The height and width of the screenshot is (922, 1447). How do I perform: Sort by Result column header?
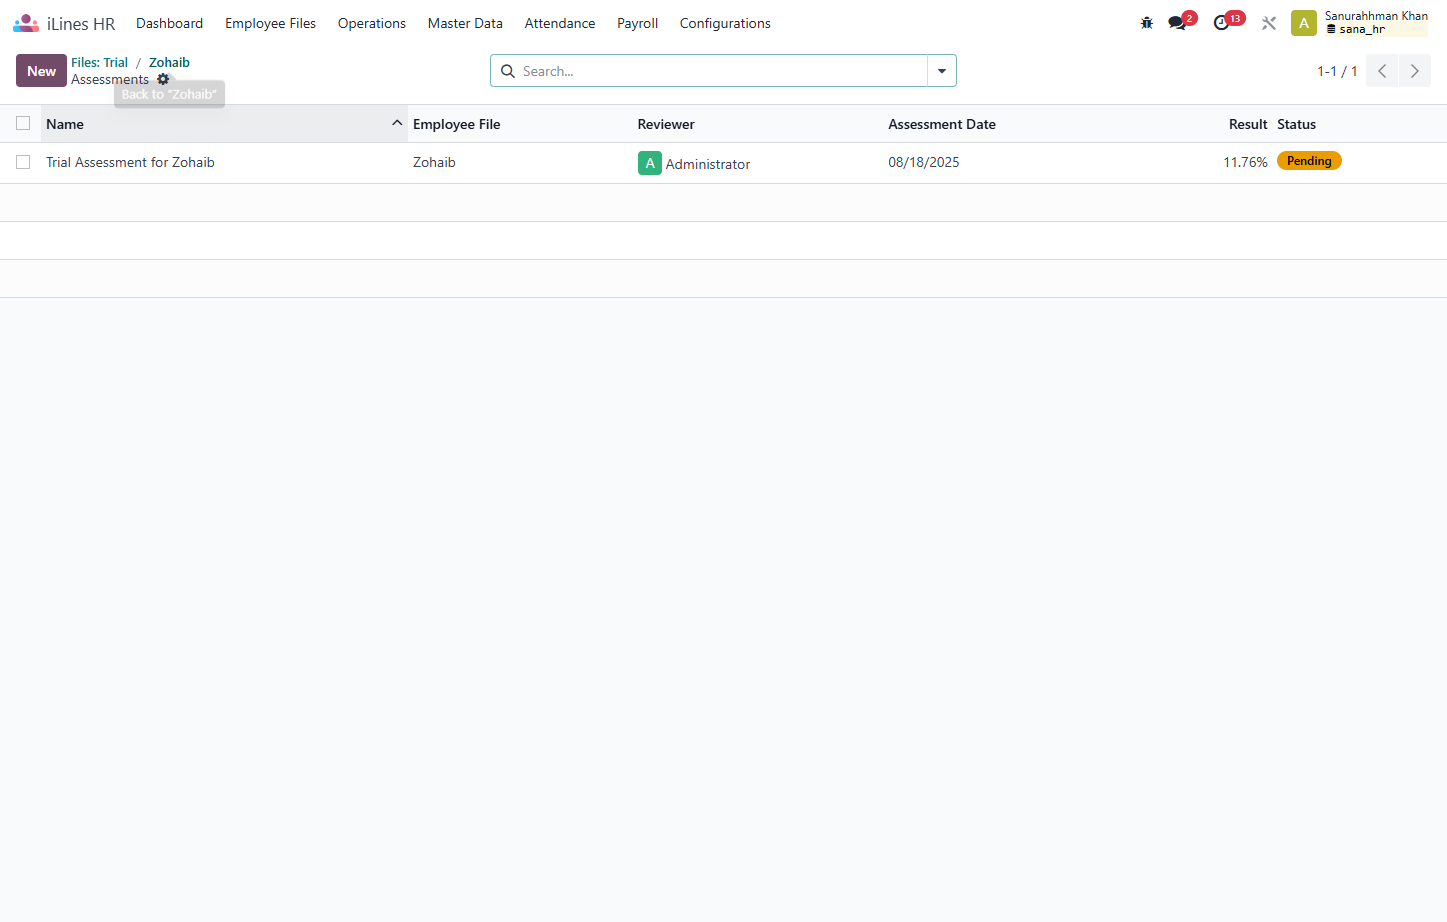point(1248,124)
